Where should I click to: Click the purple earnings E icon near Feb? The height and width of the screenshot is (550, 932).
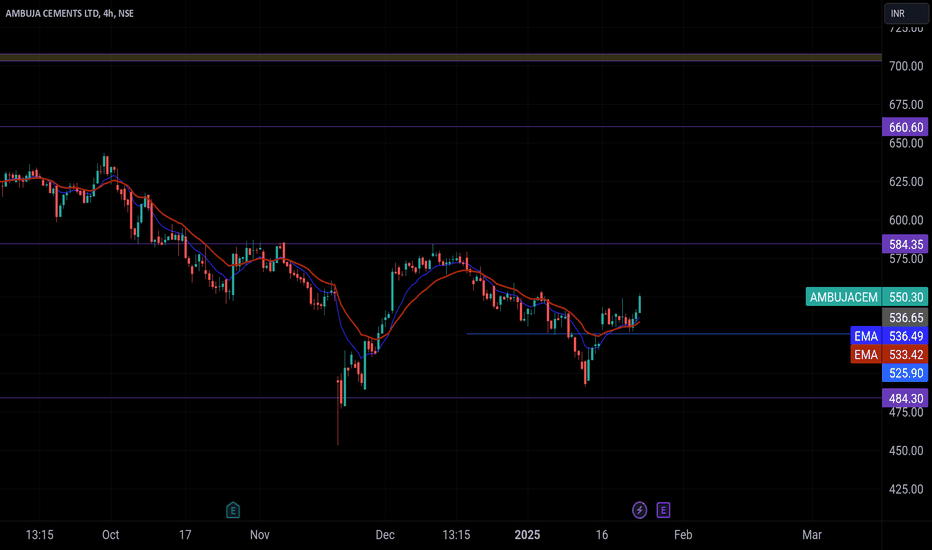click(663, 510)
